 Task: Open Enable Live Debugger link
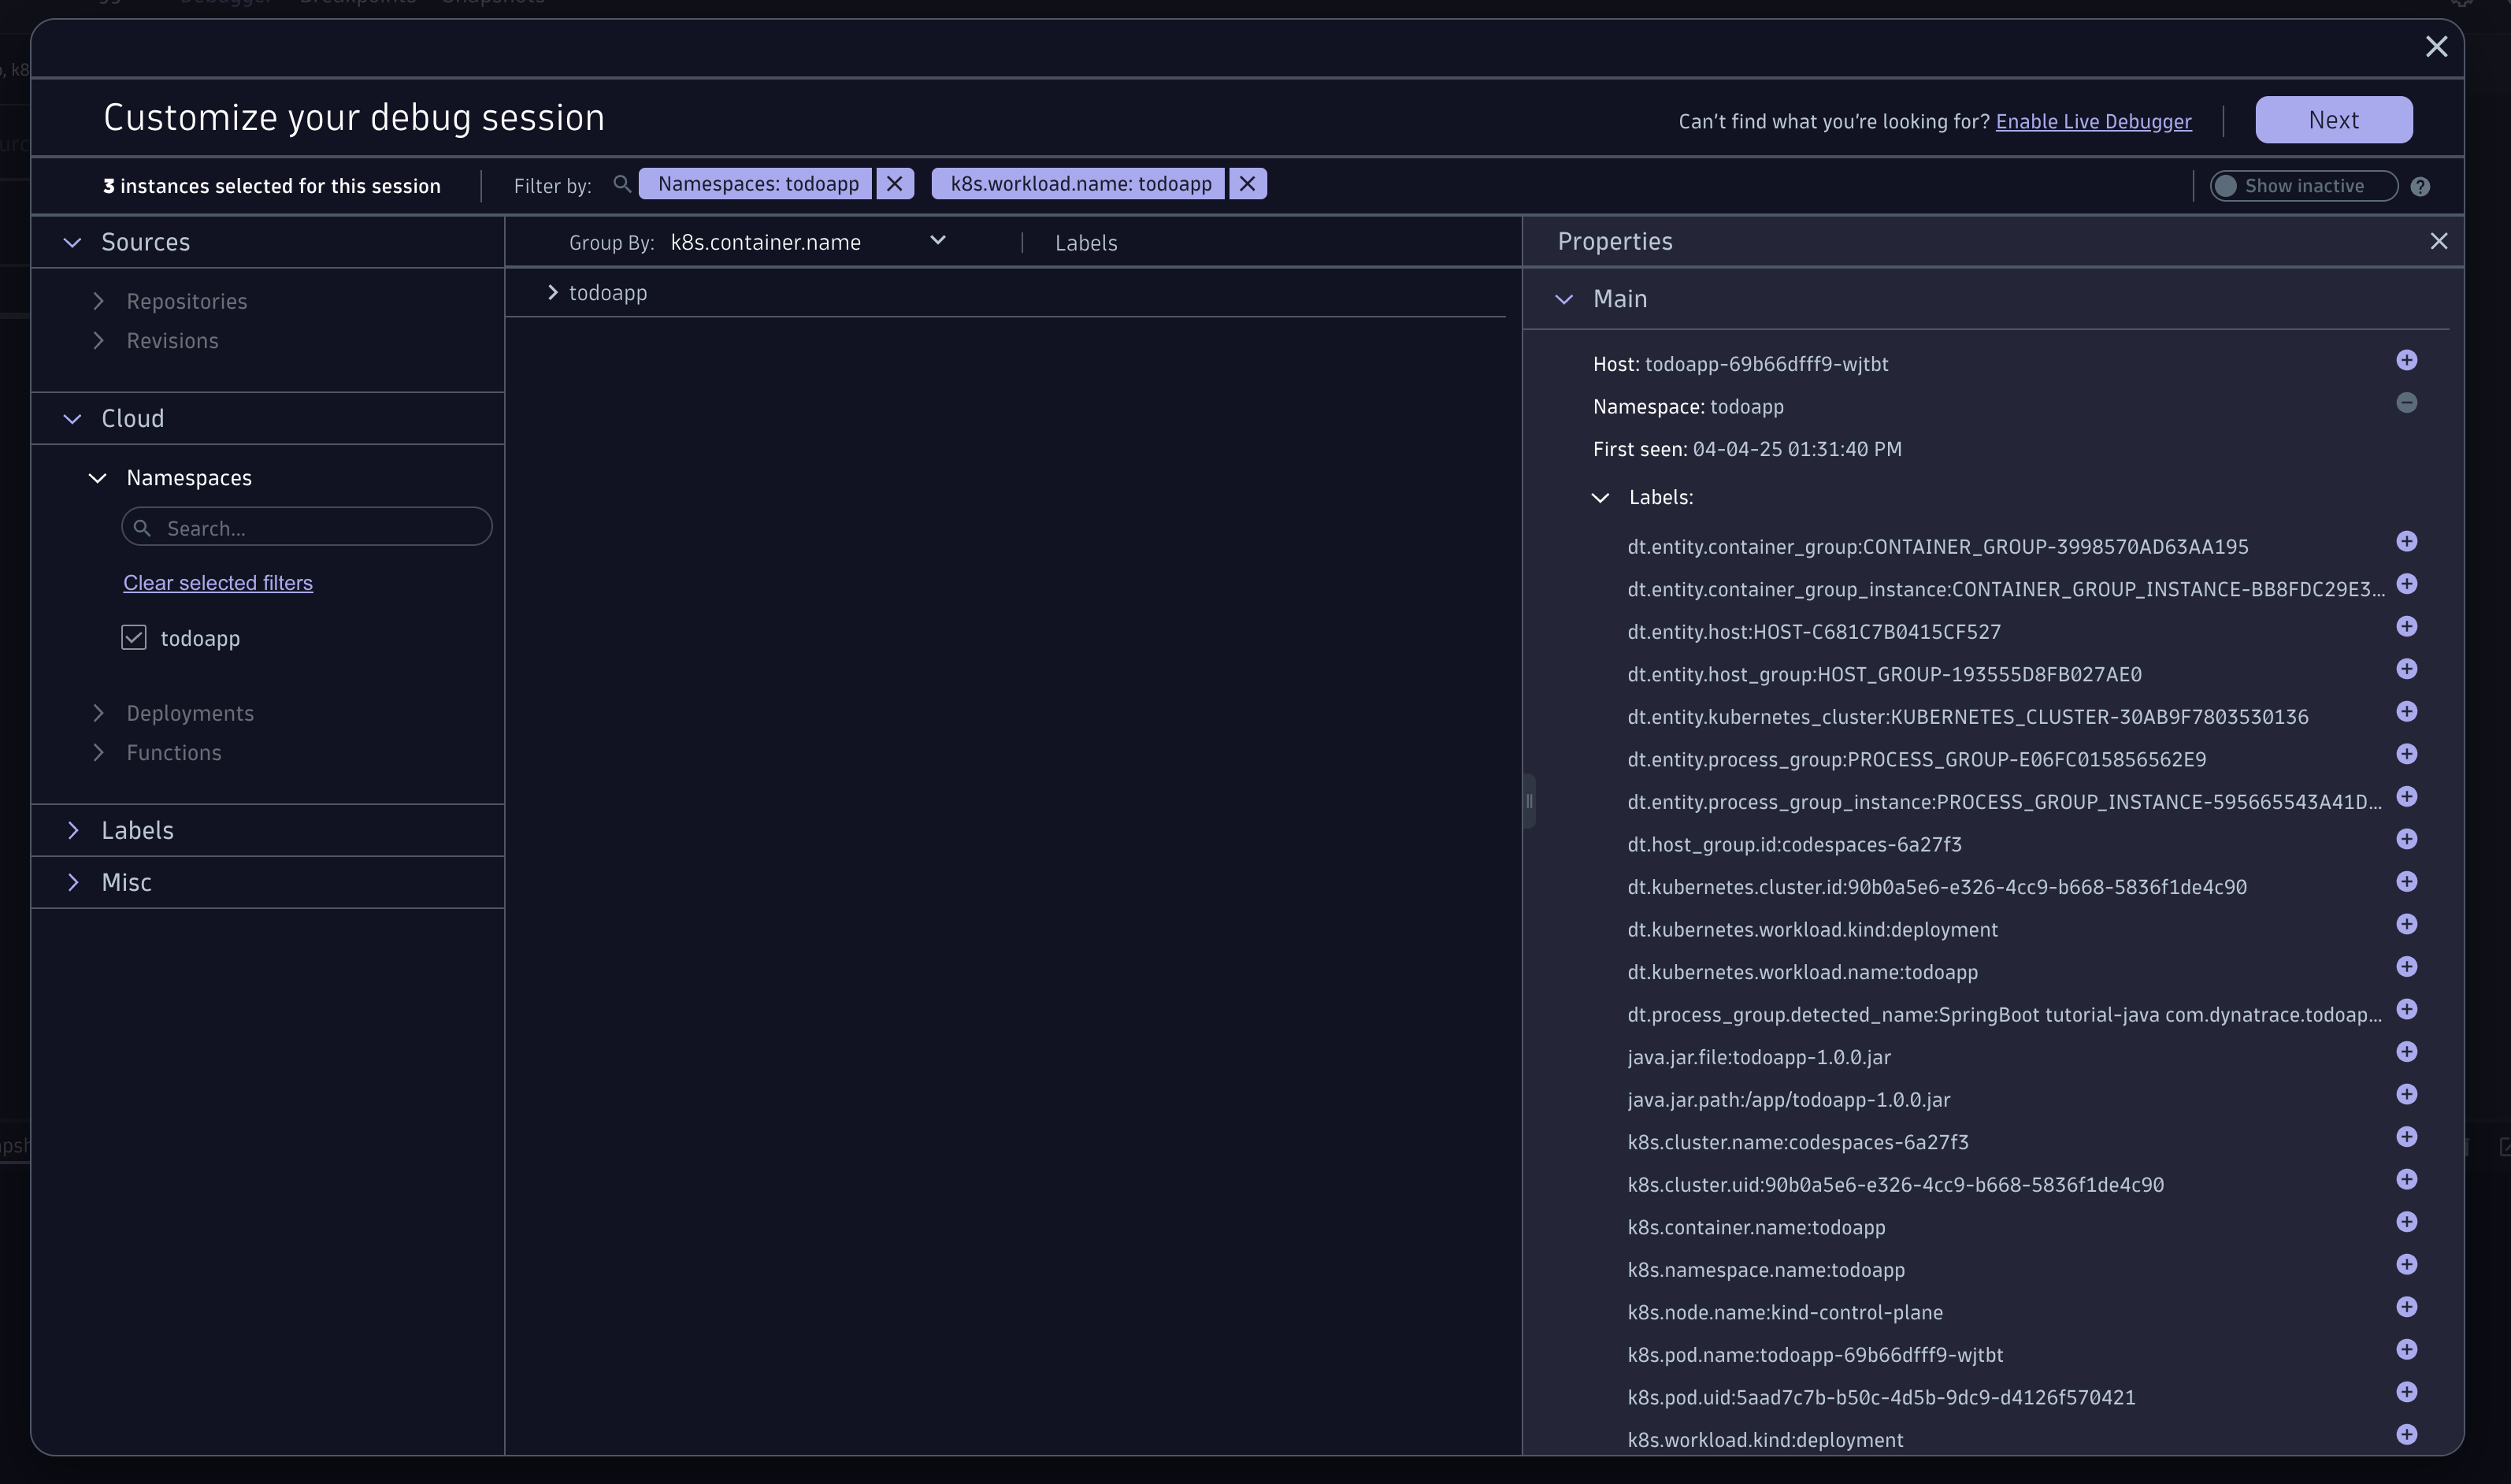pyautogui.click(x=2093, y=122)
